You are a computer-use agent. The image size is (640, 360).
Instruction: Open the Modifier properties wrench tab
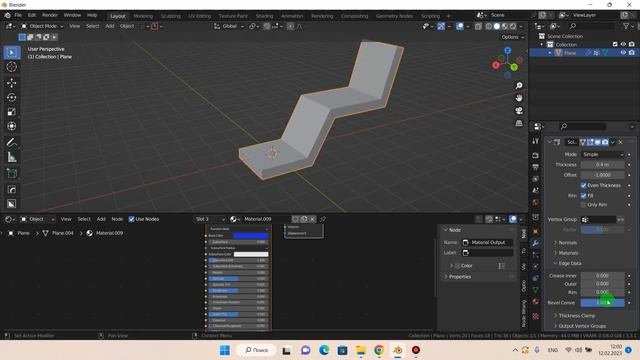pos(536,243)
